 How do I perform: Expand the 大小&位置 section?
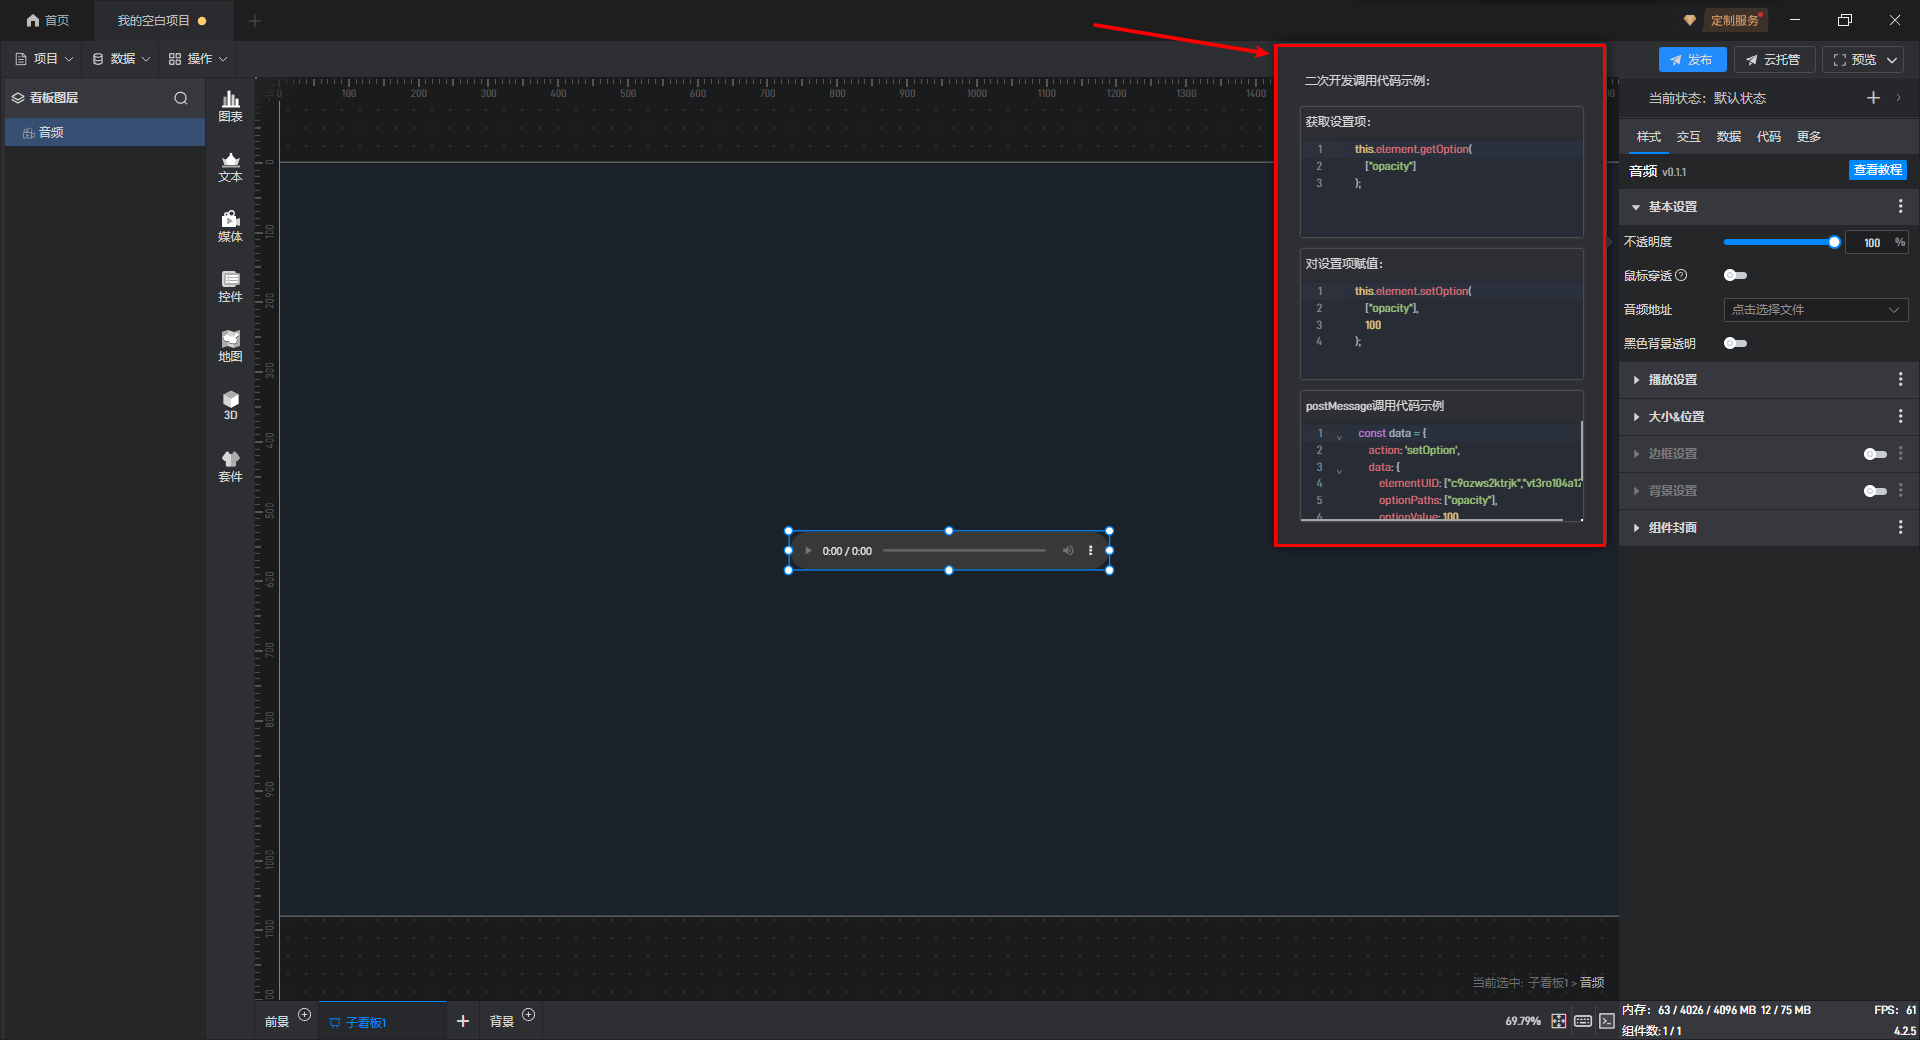click(x=1676, y=417)
